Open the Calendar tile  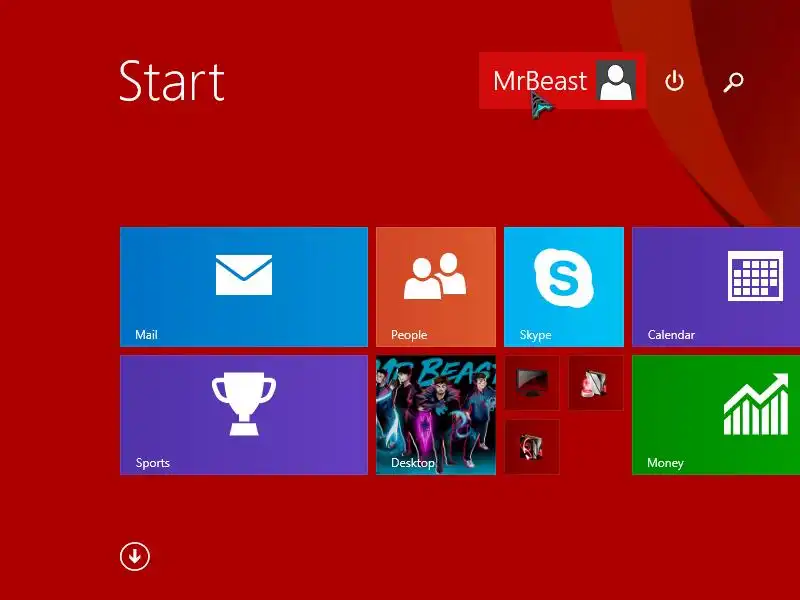pos(716,287)
